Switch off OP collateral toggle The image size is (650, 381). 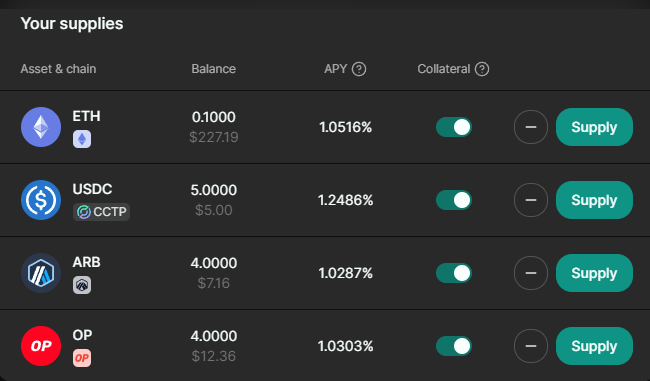[454, 346]
